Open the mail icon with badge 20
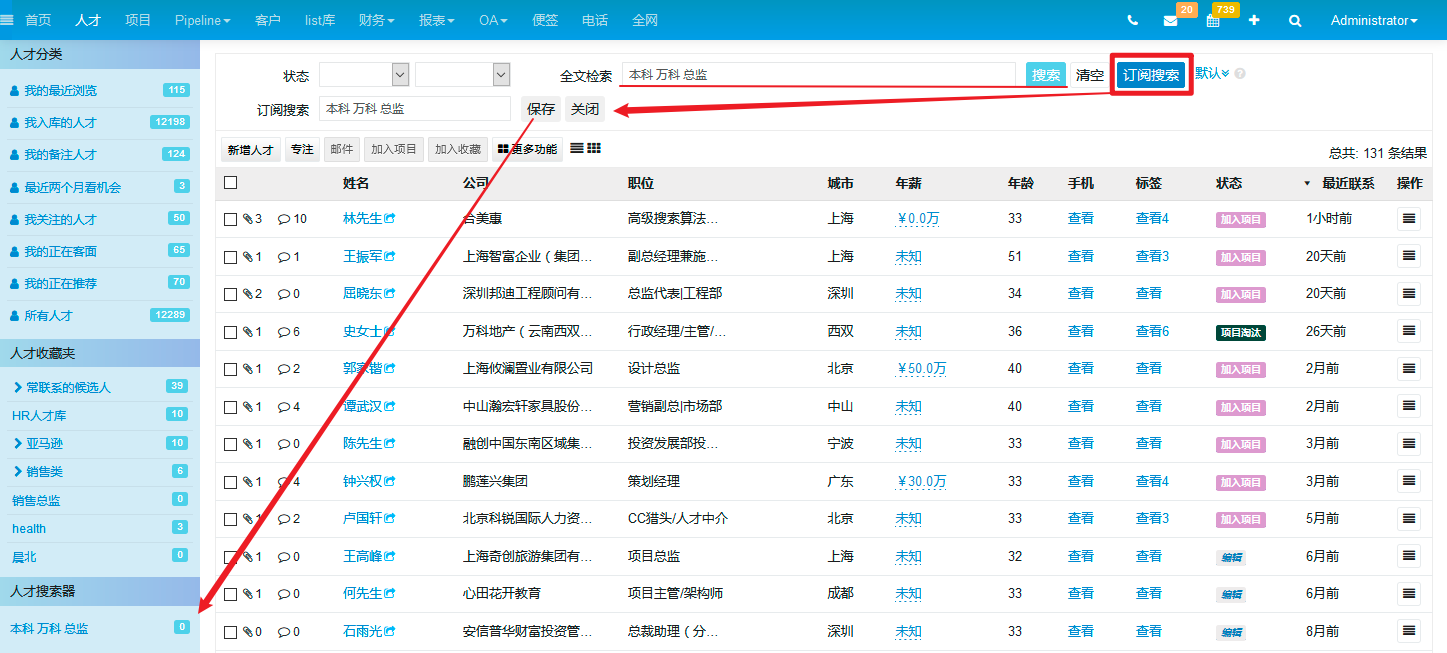 pyautogui.click(x=1170, y=20)
